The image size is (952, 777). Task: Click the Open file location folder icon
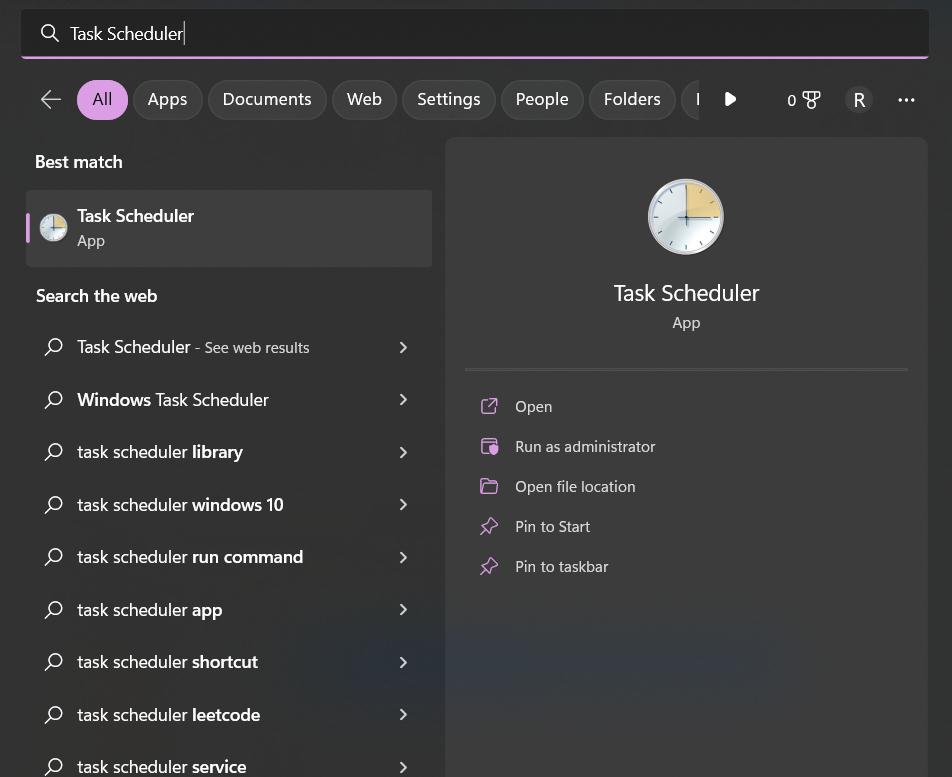pyautogui.click(x=489, y=486)
